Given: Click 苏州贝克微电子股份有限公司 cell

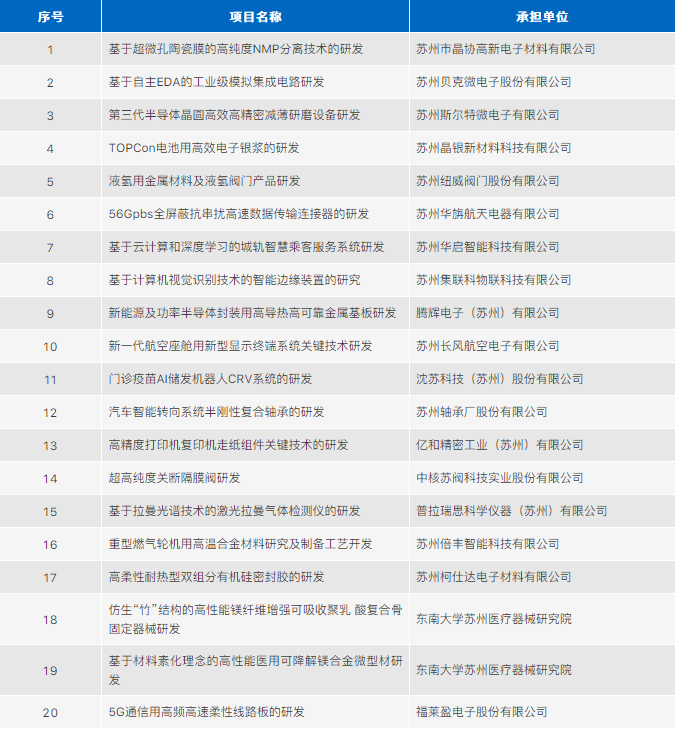Looking at the screenshot, I should click(x=493, y=82).
